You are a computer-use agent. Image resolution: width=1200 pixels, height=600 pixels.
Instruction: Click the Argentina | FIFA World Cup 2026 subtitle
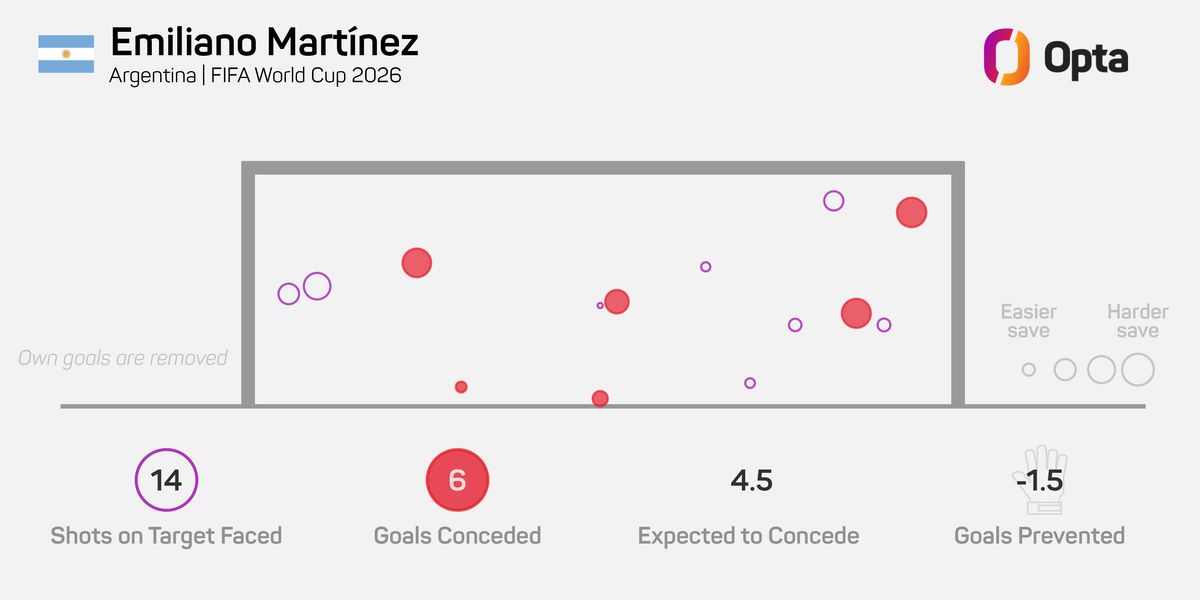(255, 75)
